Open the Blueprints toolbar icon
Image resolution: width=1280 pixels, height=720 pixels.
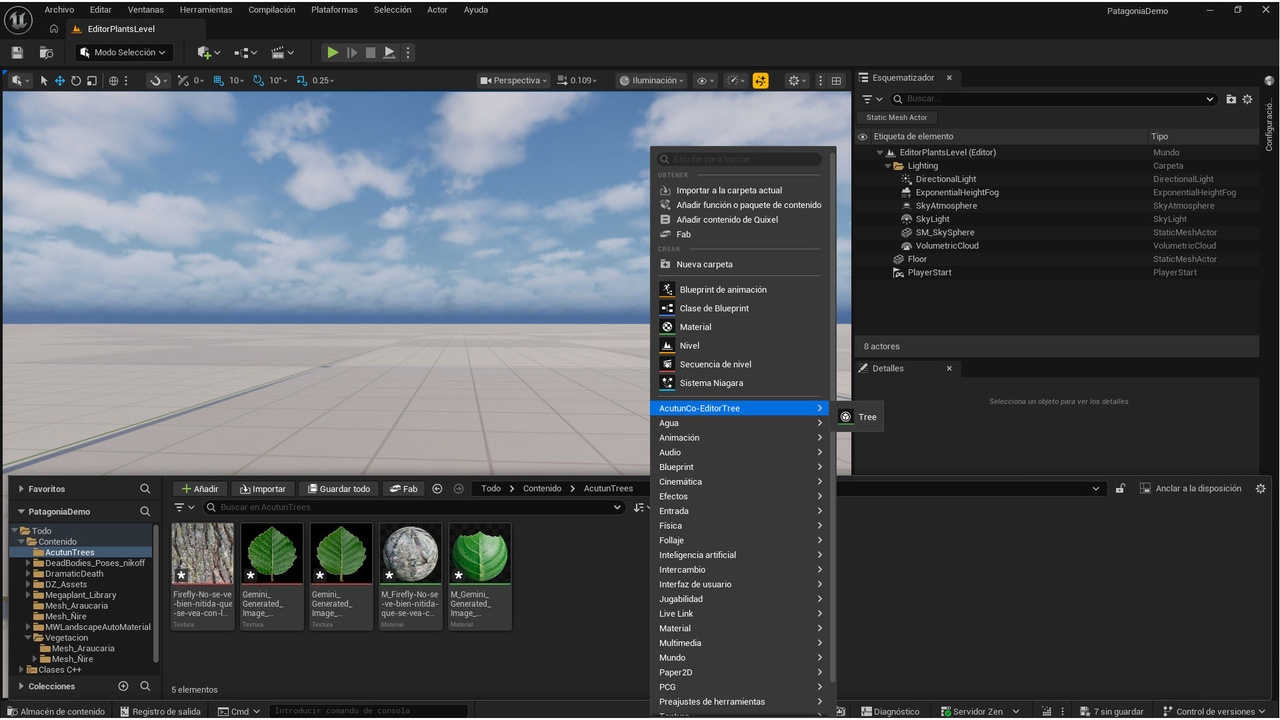245,52
